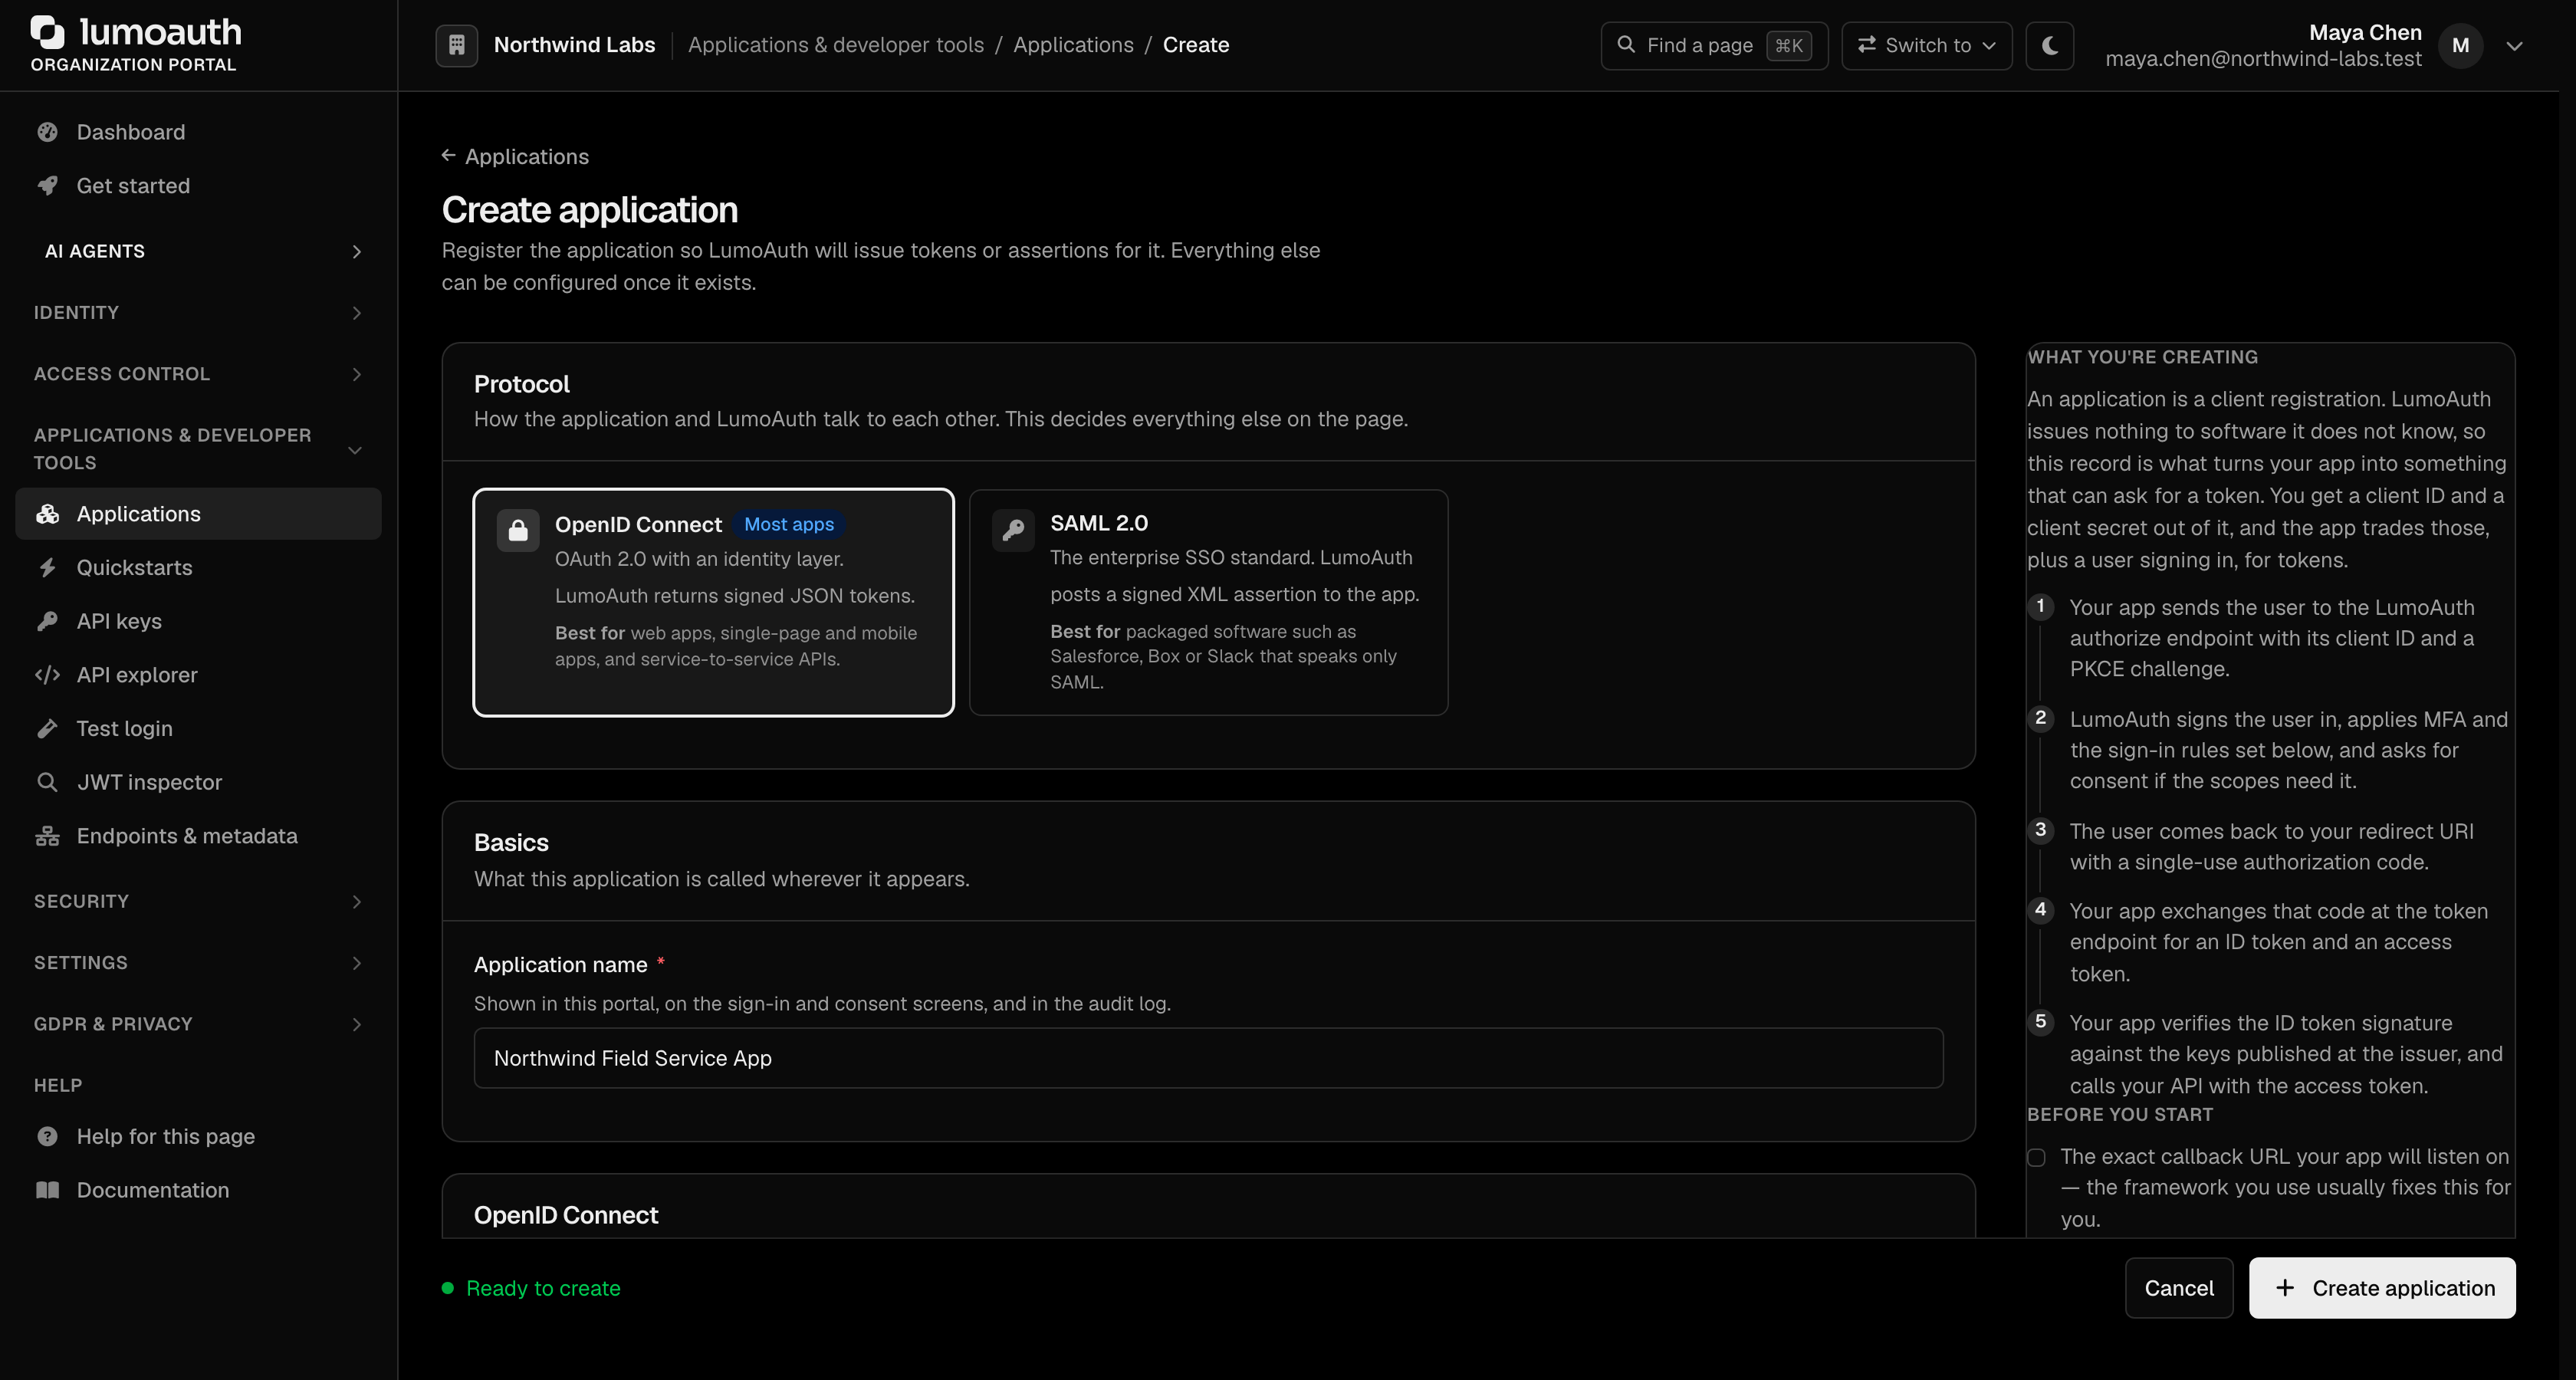Screen dimensions: 2576x1380
Task: Click the JWT inspector magnifier icon
Action: point(47,782)
